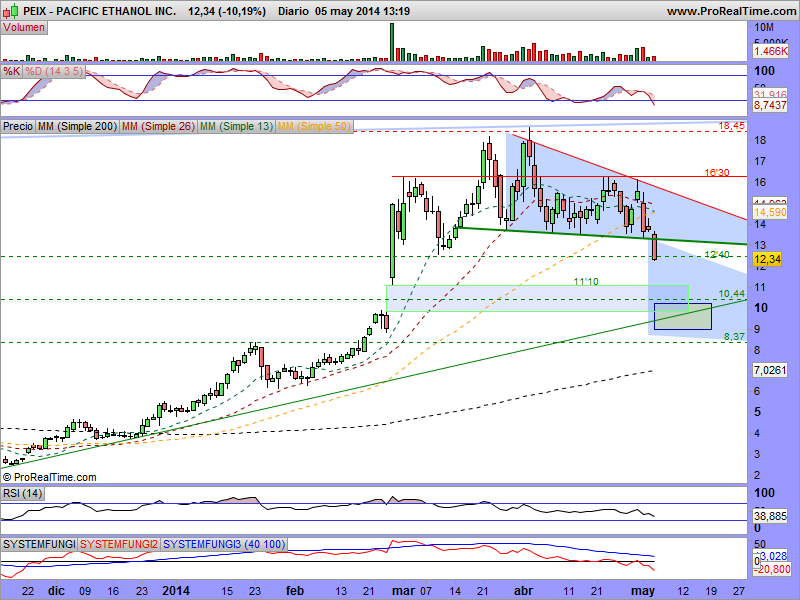Click the feb month label on time axis

pyautogui.click(x=295, y=591)
